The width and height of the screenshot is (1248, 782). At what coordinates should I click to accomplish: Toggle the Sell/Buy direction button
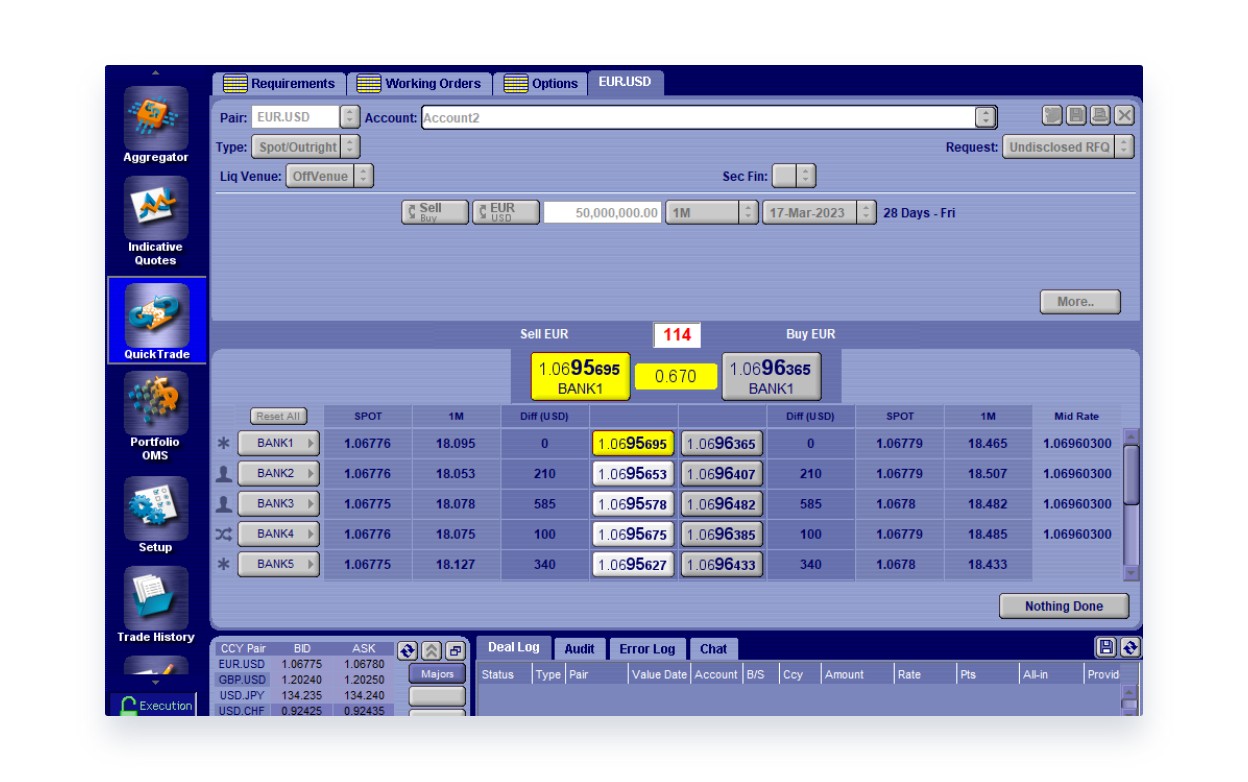(x=435, y=212)
